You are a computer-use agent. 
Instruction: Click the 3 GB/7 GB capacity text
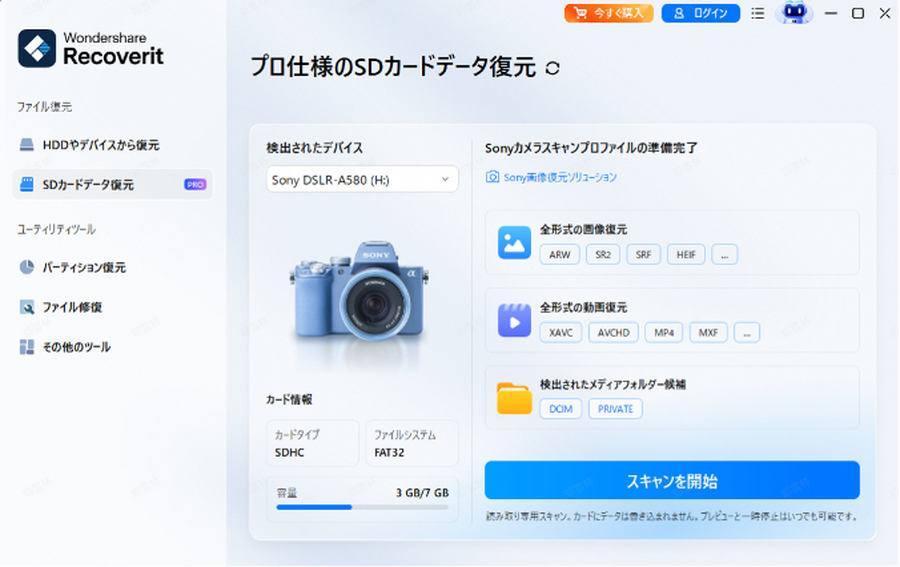pyautogui.click(x=422, y=493)
